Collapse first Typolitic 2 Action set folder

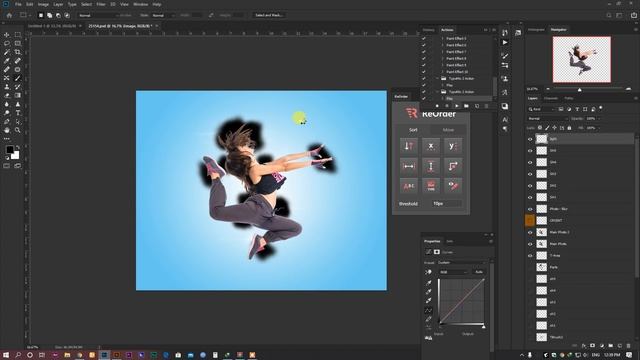point(438,78)
